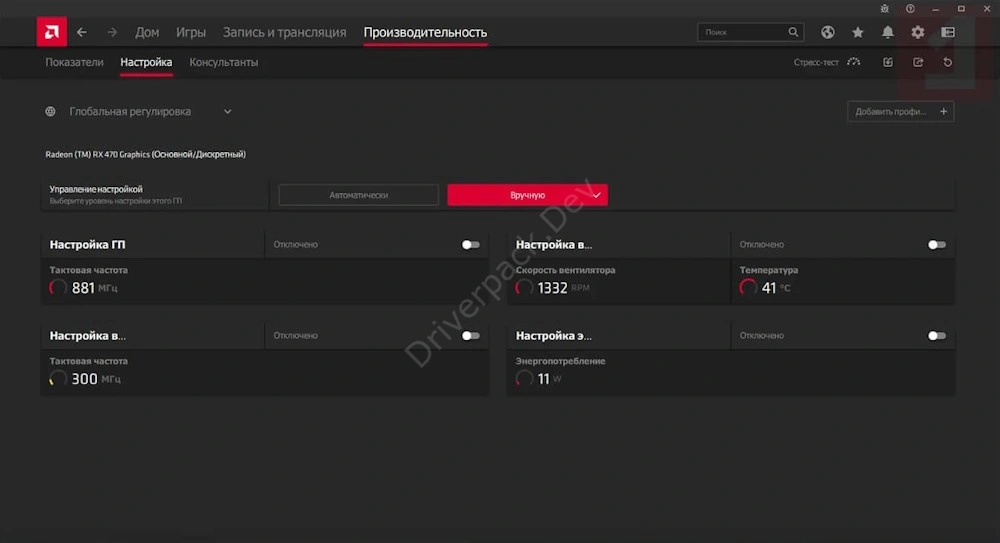Open favorites star icon
The image size is (1000, 543).
tap(858, 32)
